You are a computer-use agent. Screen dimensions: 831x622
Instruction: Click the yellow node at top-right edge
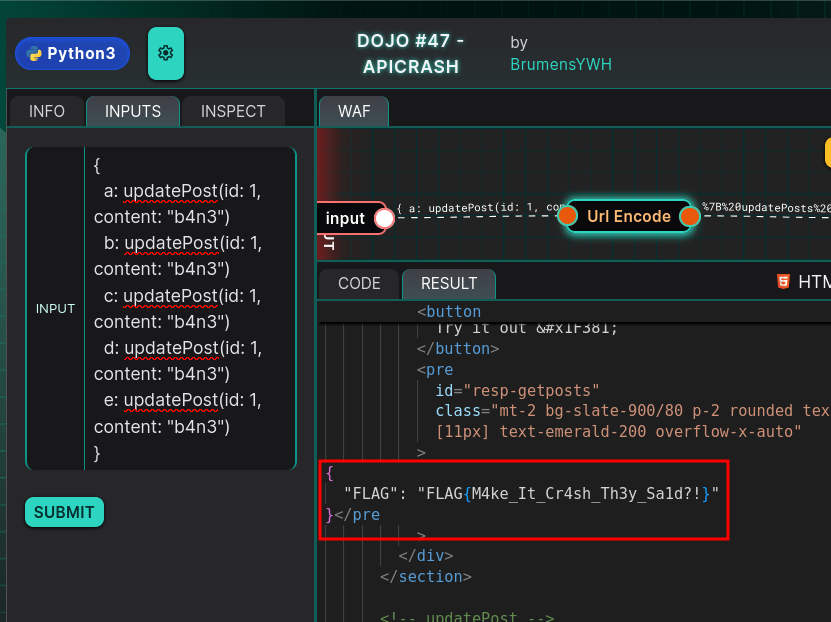pyautogui.click(x=827, y=152)
